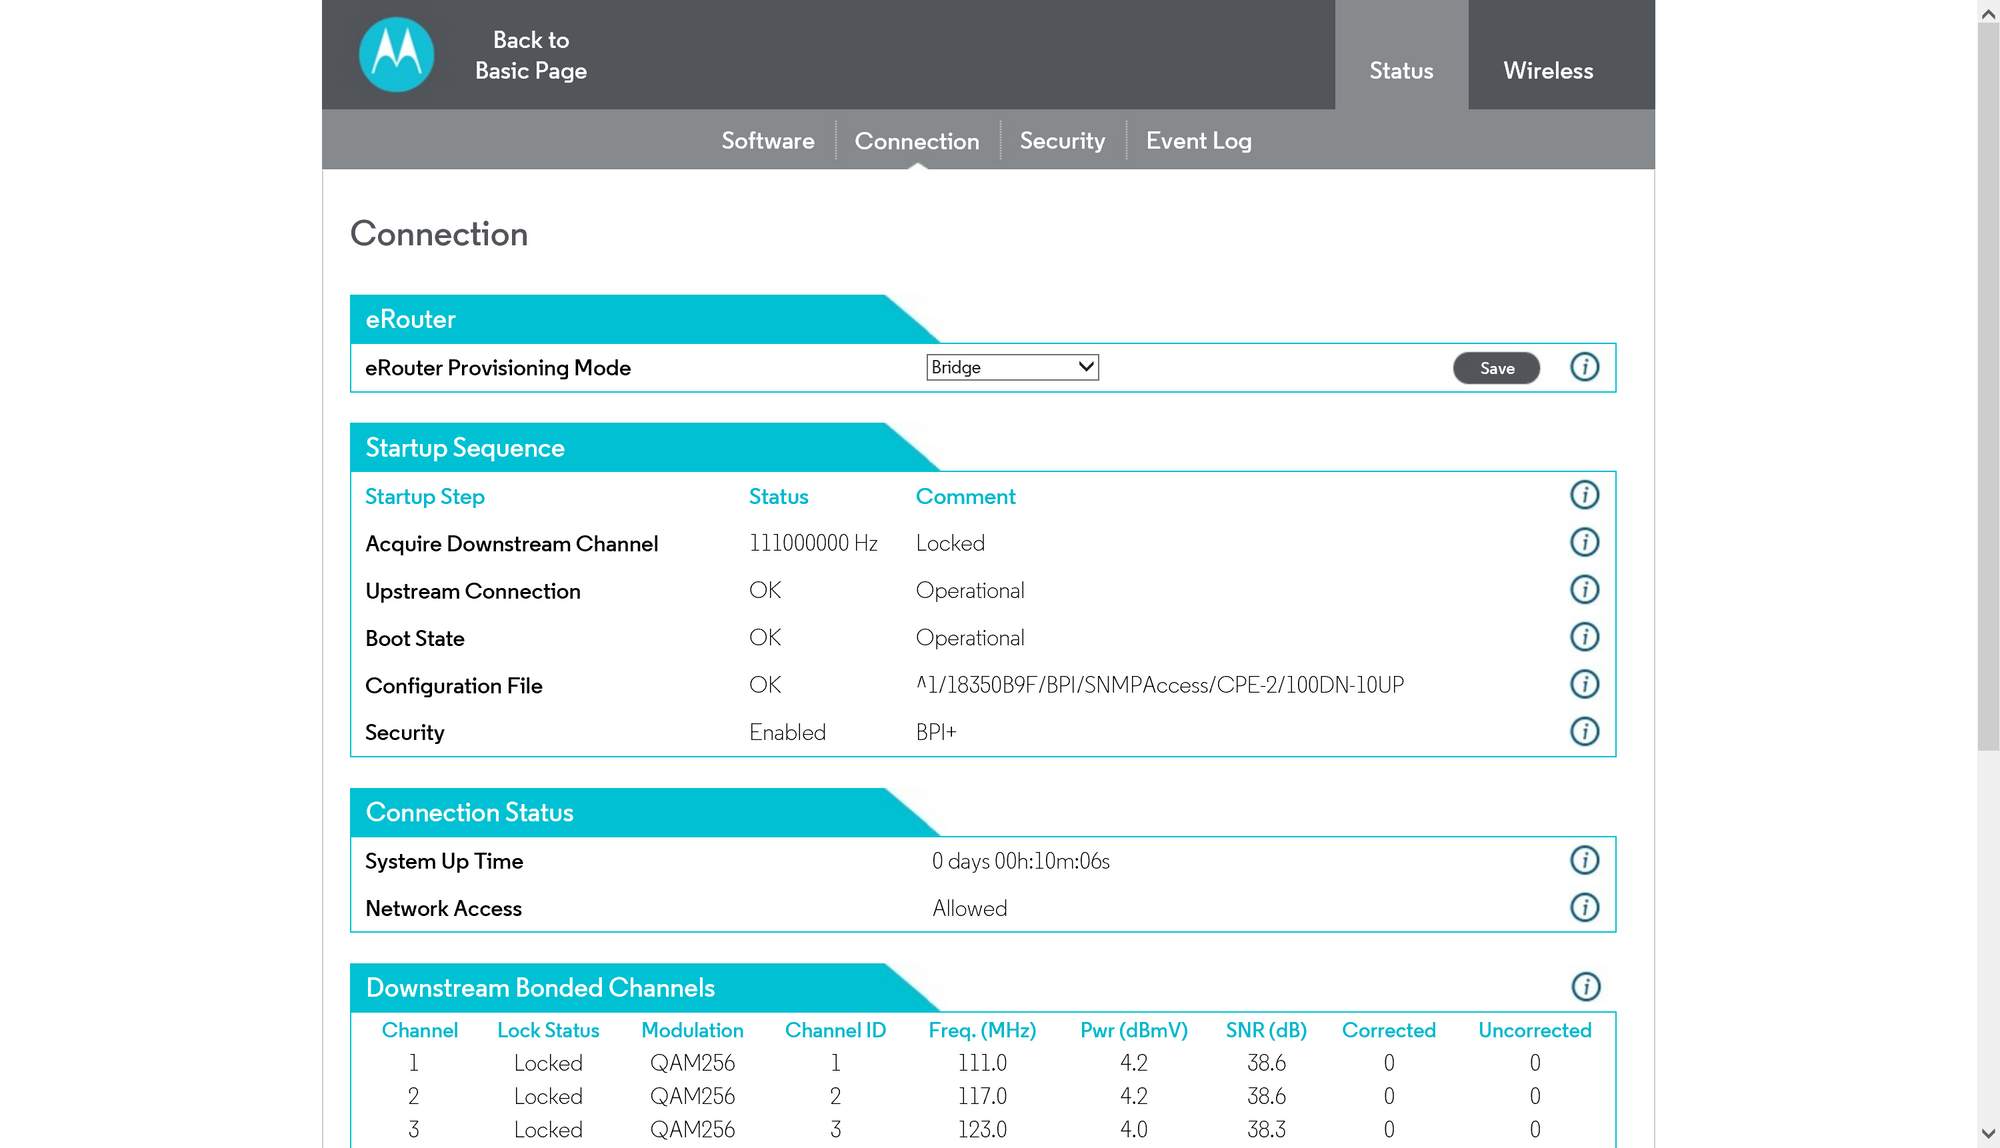2000x1148 pixels.
Task: Show info for Upstream Connection row
Action: (x=1584, y=590)
